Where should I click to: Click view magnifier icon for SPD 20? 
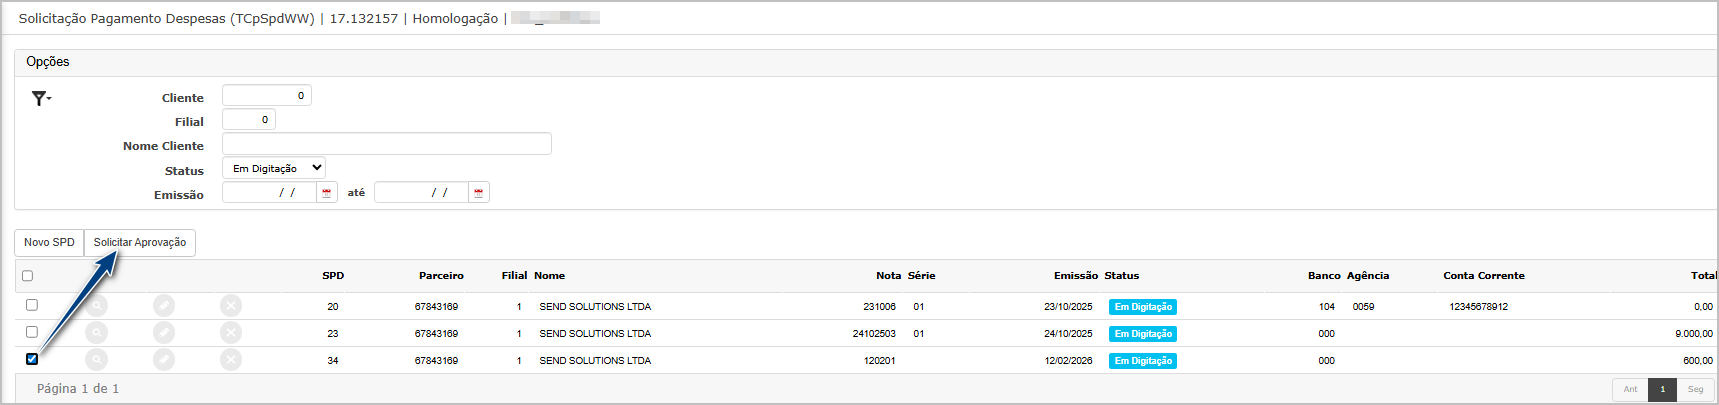tap(96, 306)
